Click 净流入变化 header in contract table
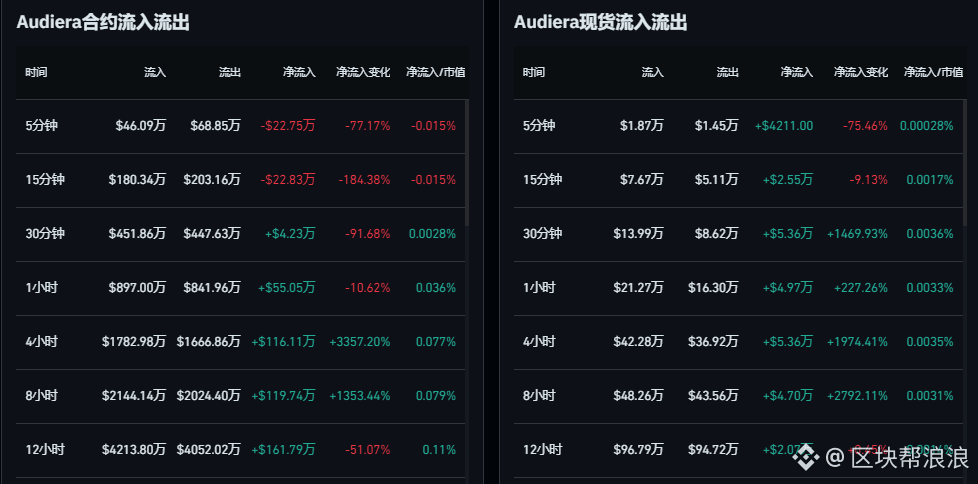The image size is (978, 484). click(x=363, y=72)
